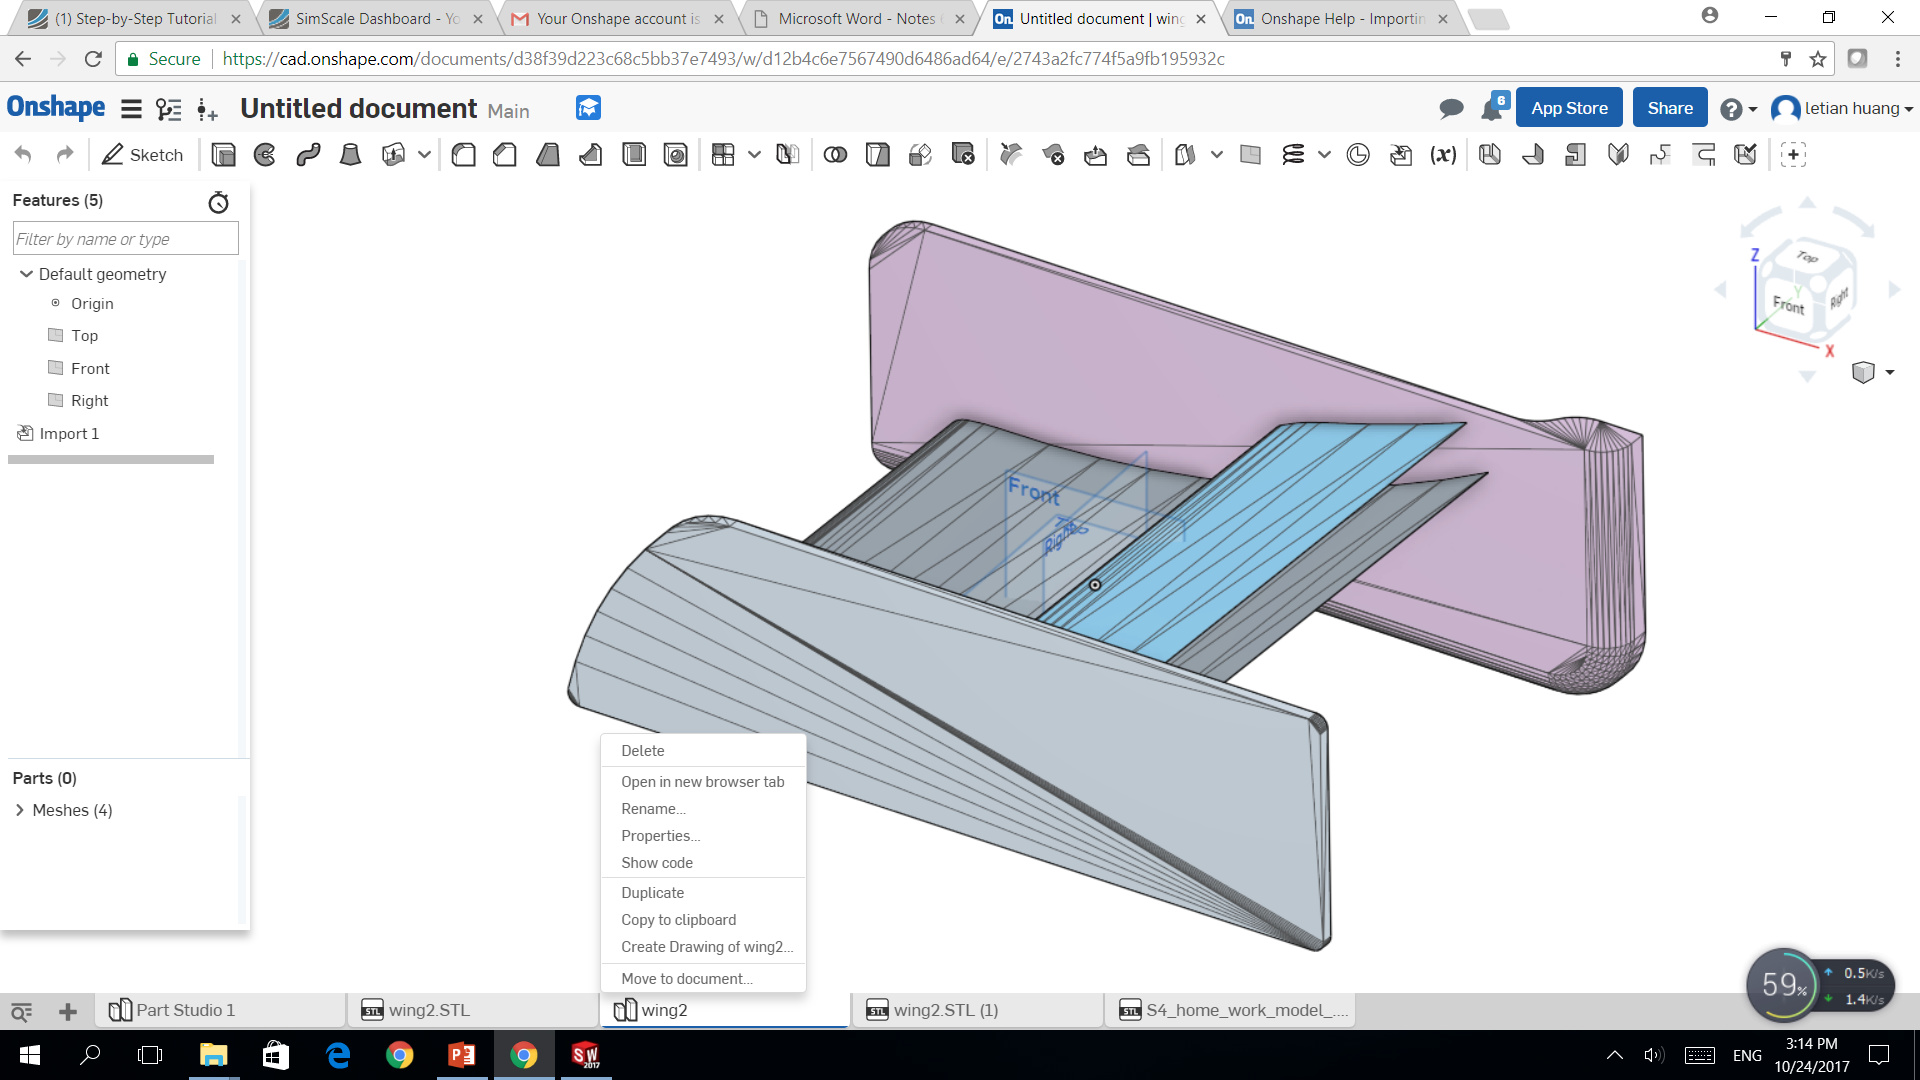Switch to the Part Studio 1 tab
The width and height of the screenshot is (1920, 1080).
pyautogui.click(x=185, y=1010)
